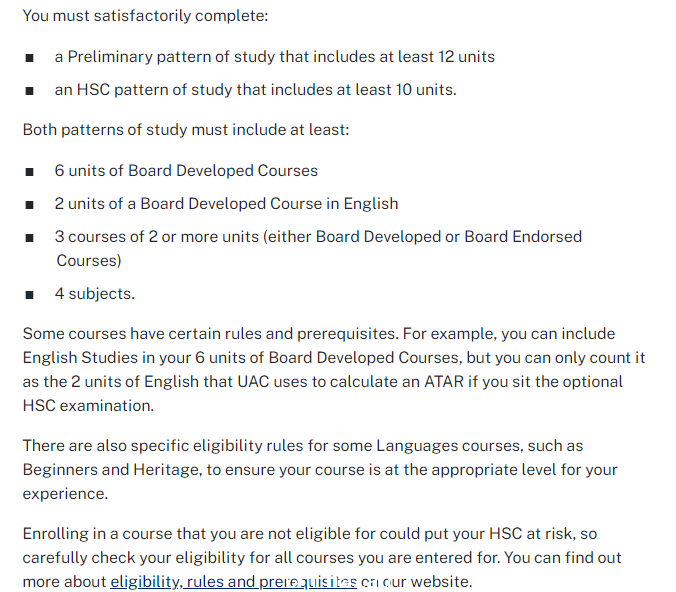Viewport: 676px width, 592px height.
Task: Click 'Both patterns of study must include' line
Action: click(186, 130)
